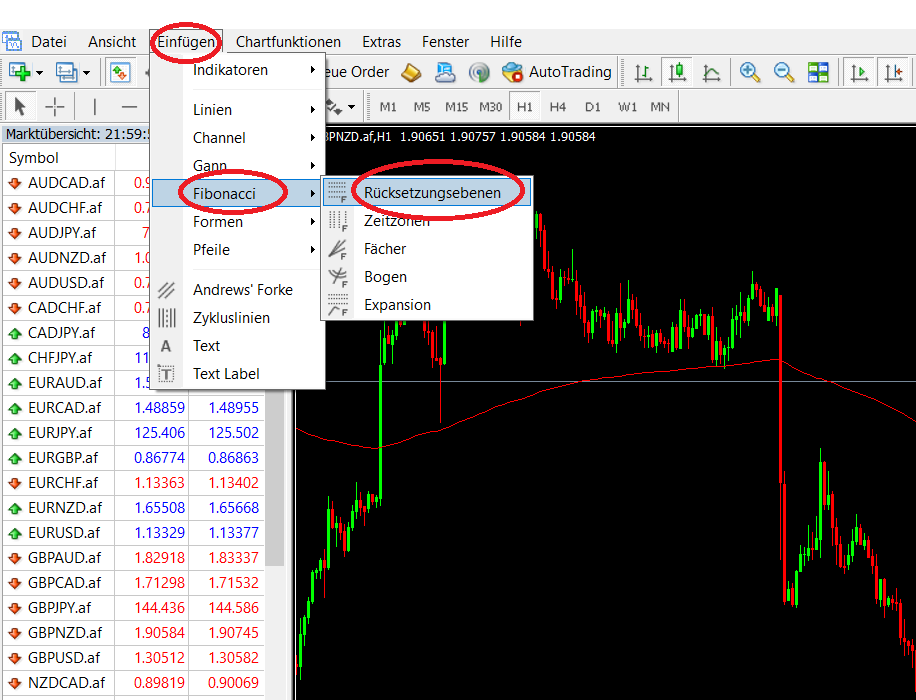The width and height of the screenshot is (916, 700).
Task: Click the New Chart icon
Action: click(x=17, y=72)
